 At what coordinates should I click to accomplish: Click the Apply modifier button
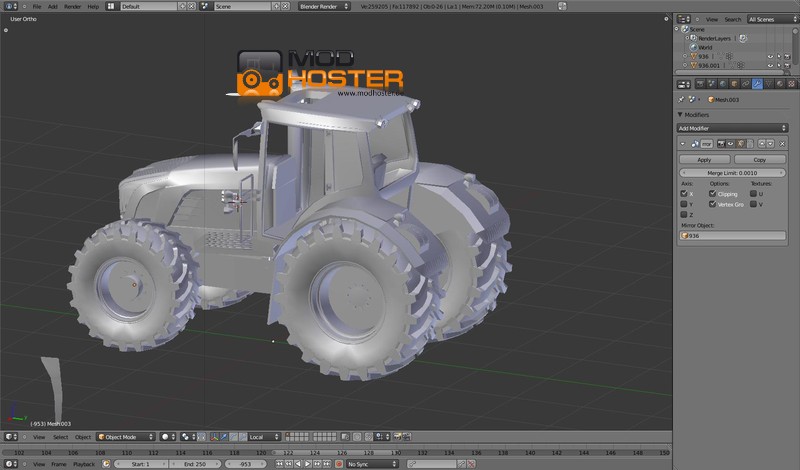point(704,160)
